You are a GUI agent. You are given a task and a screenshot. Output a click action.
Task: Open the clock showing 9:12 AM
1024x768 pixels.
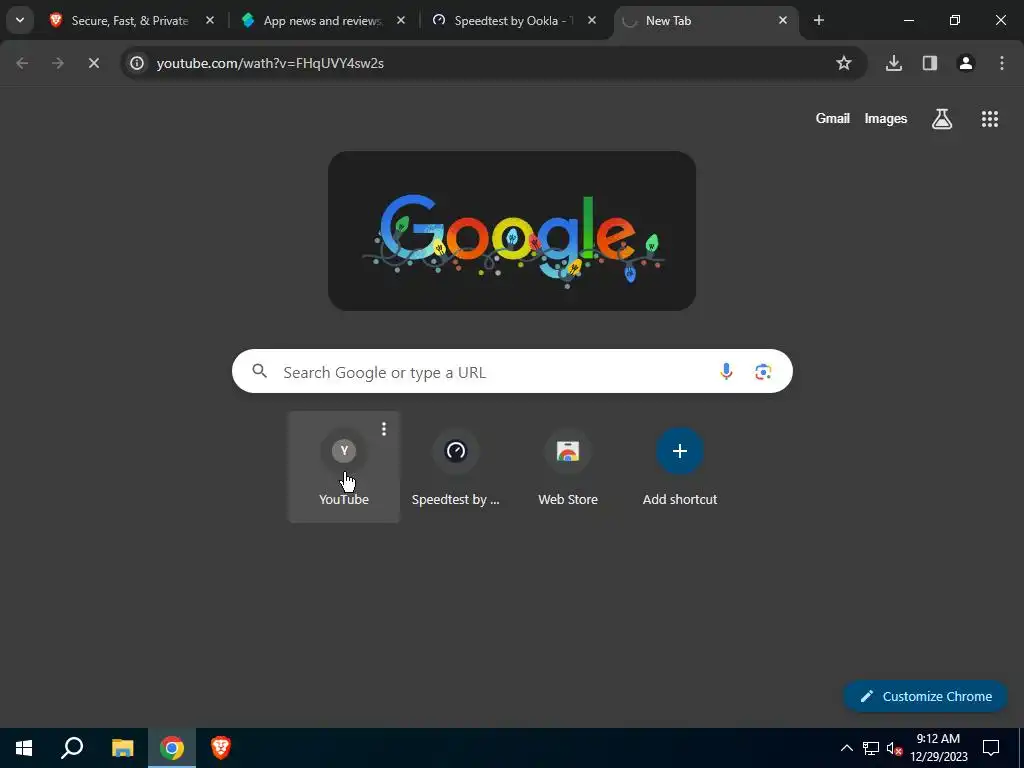tap(938, 748)
